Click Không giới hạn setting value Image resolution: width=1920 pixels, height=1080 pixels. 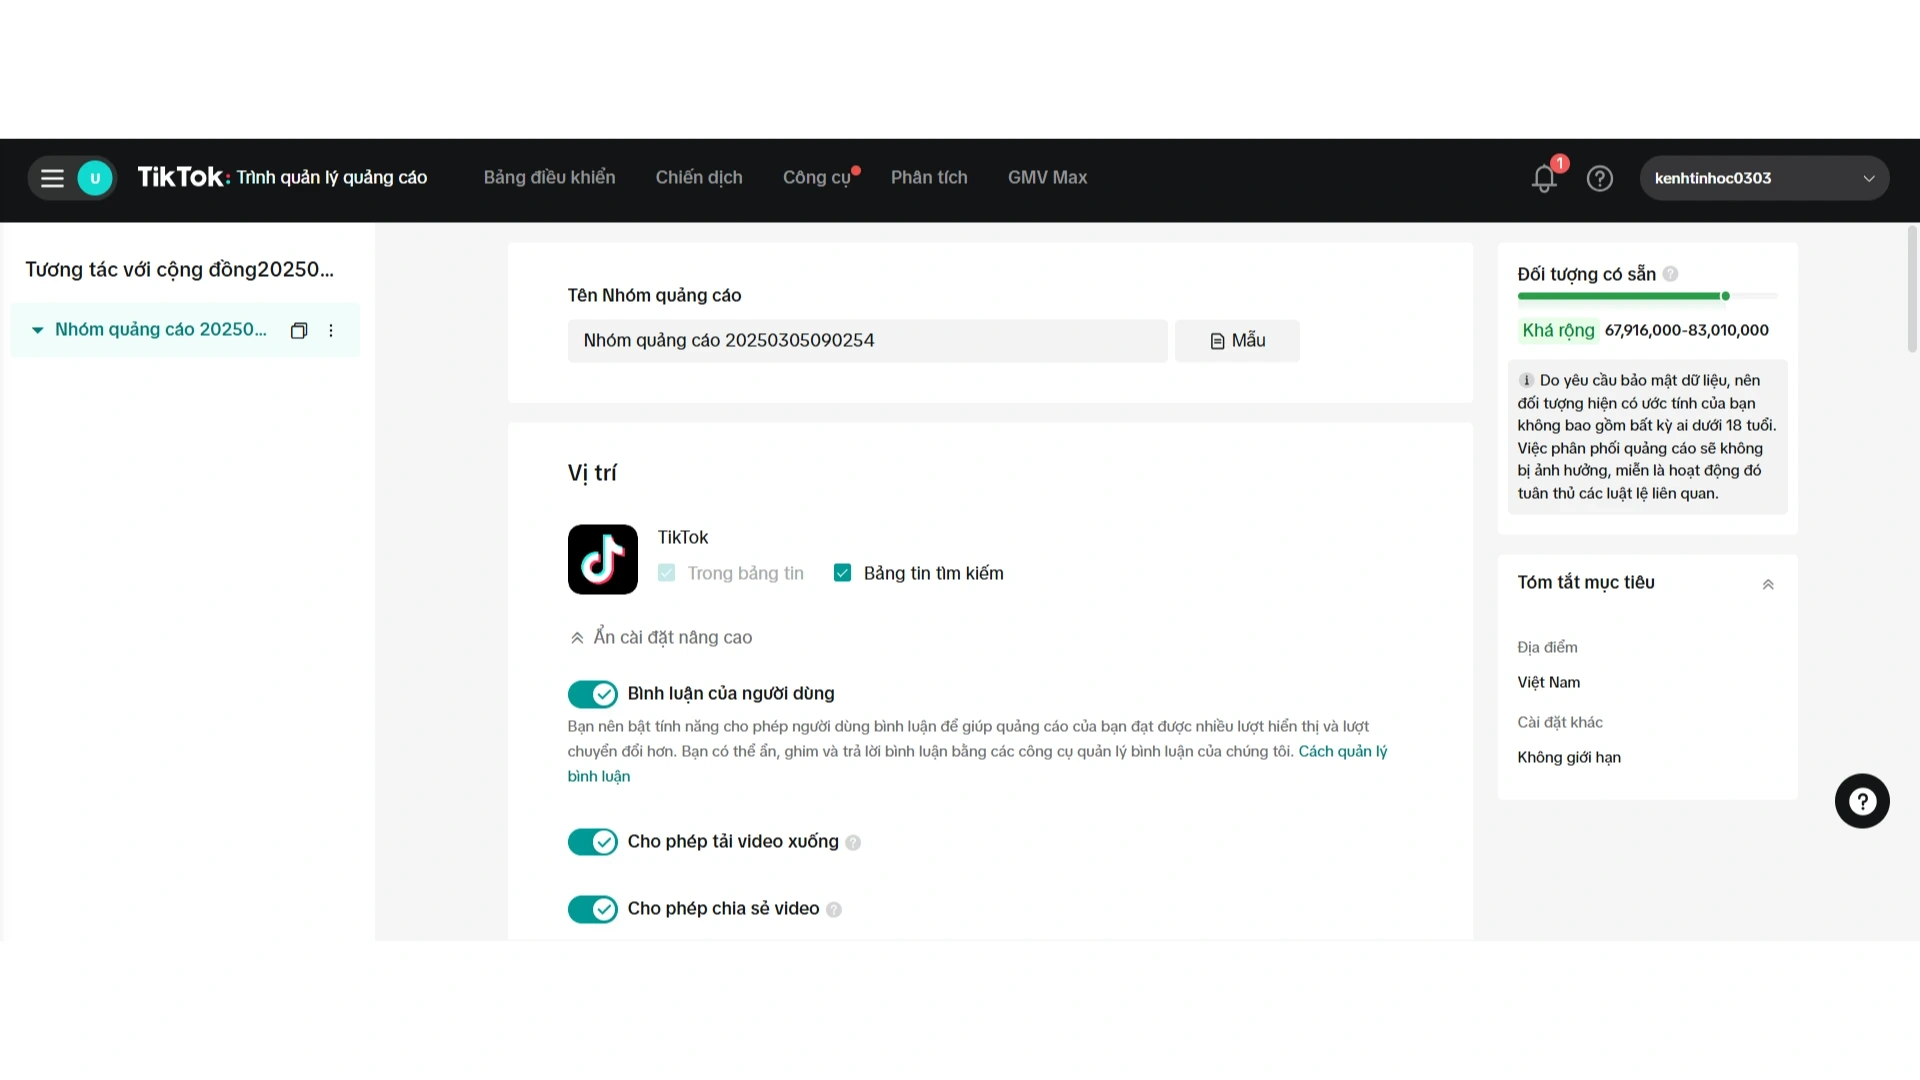coord(1569,757)
